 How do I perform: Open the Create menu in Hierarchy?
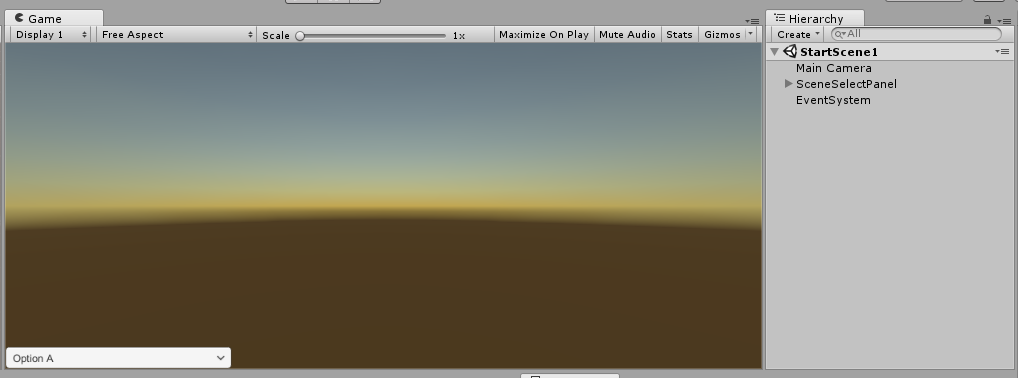tap(798, 34)
